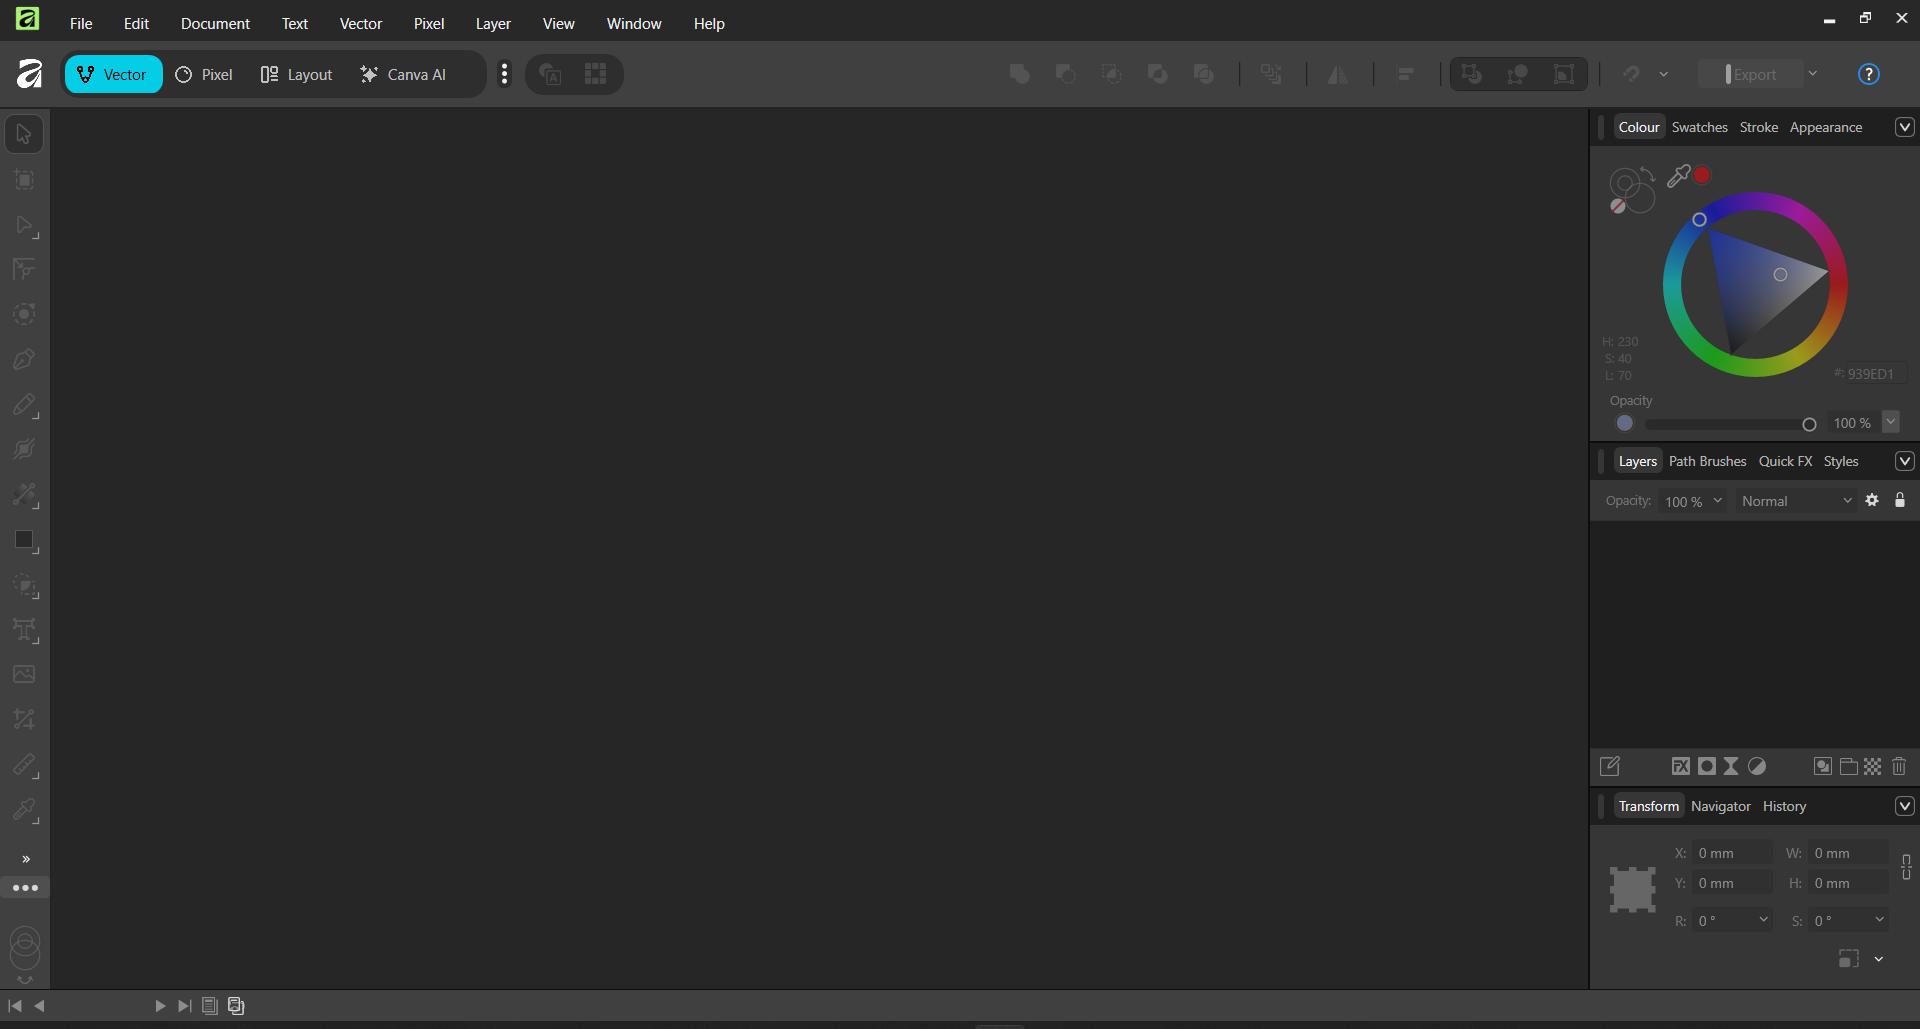This screenshot has width=1920, height=1029.
Task: Toggle the aspect ratio link in Transform
Action: coord(1906,867)
